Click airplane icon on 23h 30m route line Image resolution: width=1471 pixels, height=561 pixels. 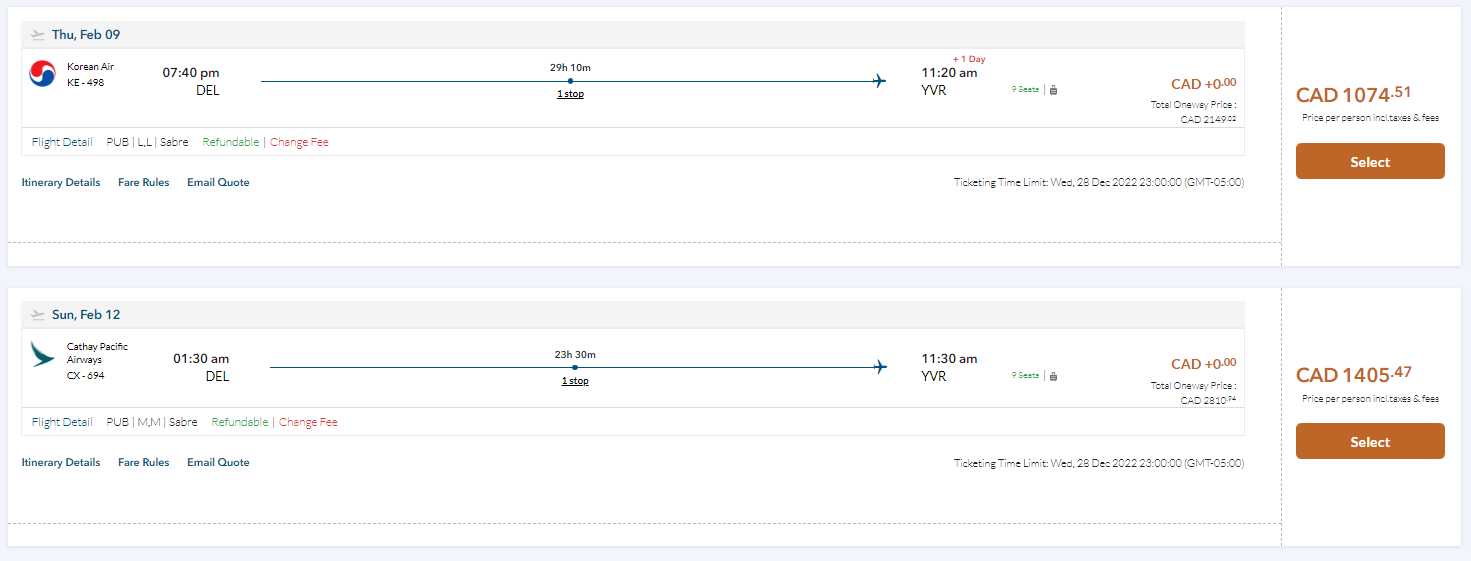click(x=879, y=367)
